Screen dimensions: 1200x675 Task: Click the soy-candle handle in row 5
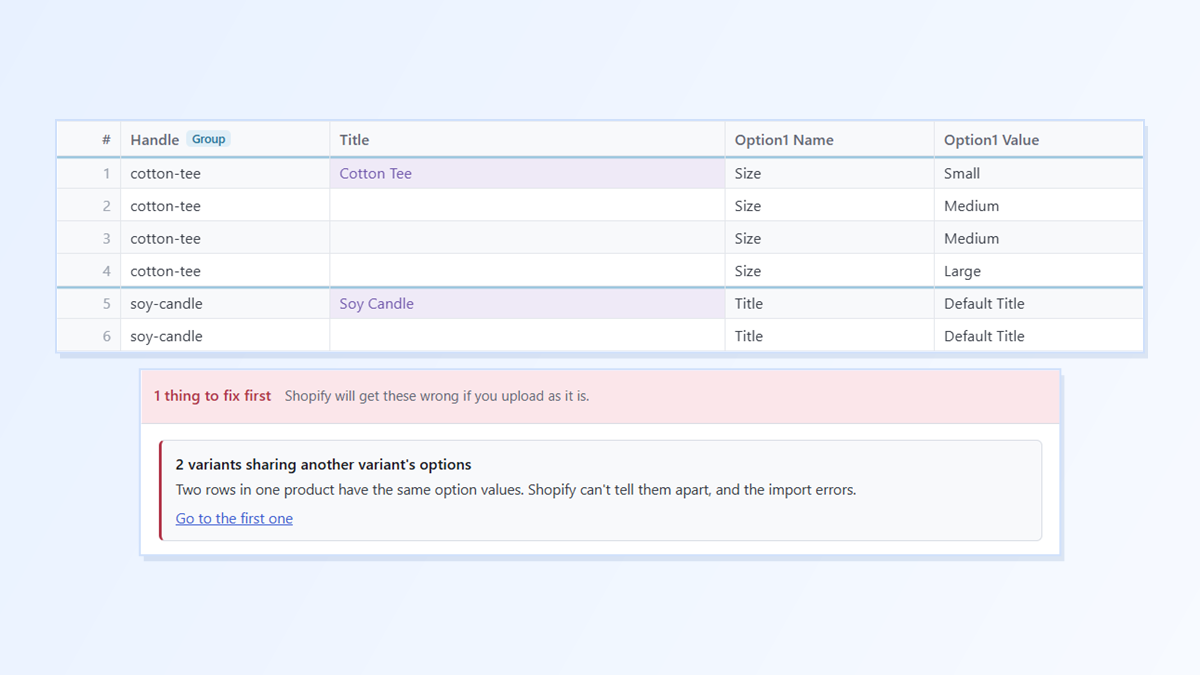(x=225, y=304)
